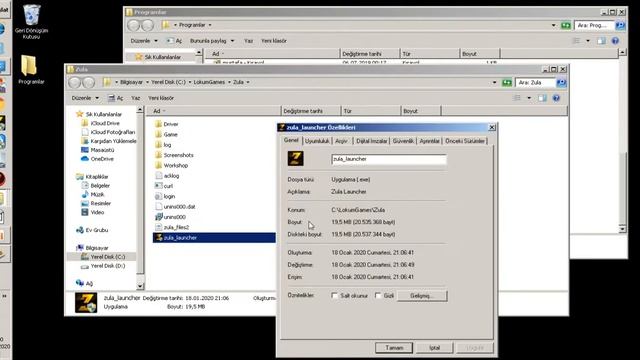
Task: Switch to the Arşiv tab
Action: [341, 141]
